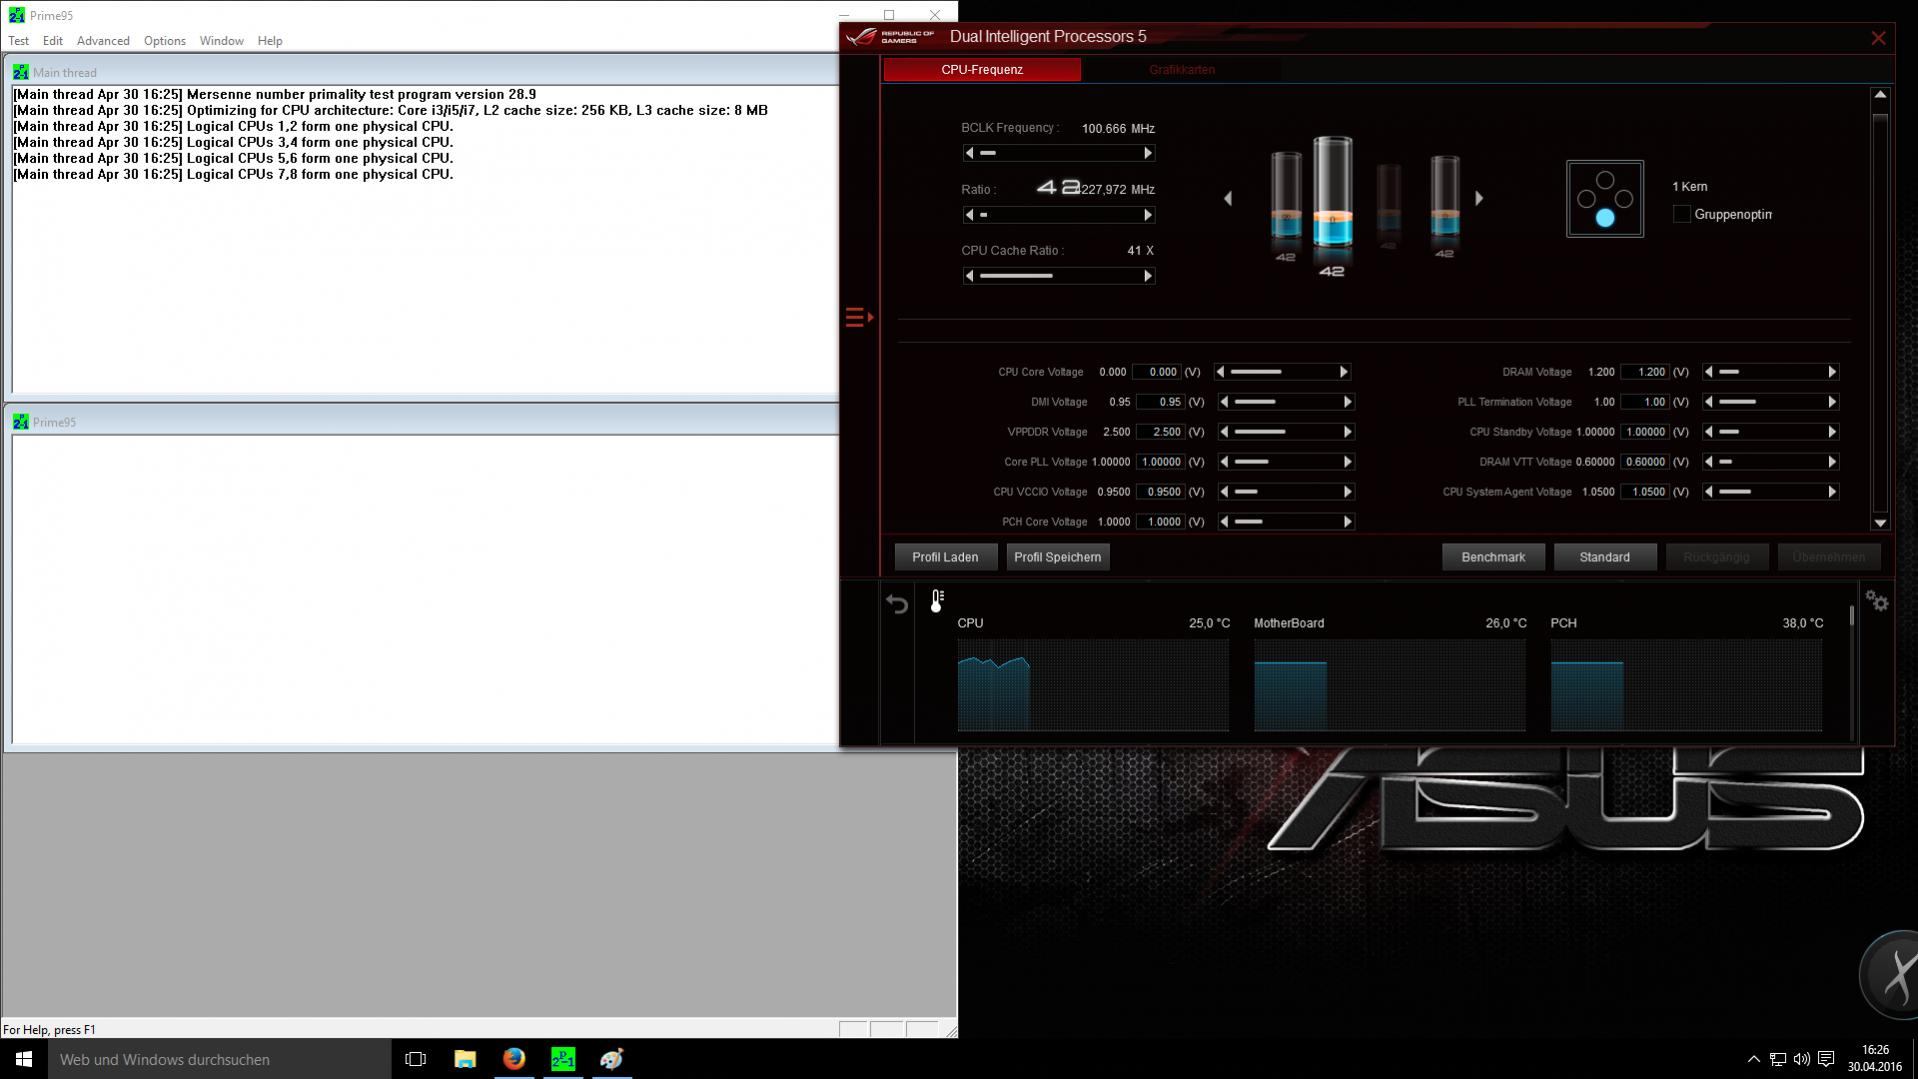Click Rückgängig button

point(1716,557)
